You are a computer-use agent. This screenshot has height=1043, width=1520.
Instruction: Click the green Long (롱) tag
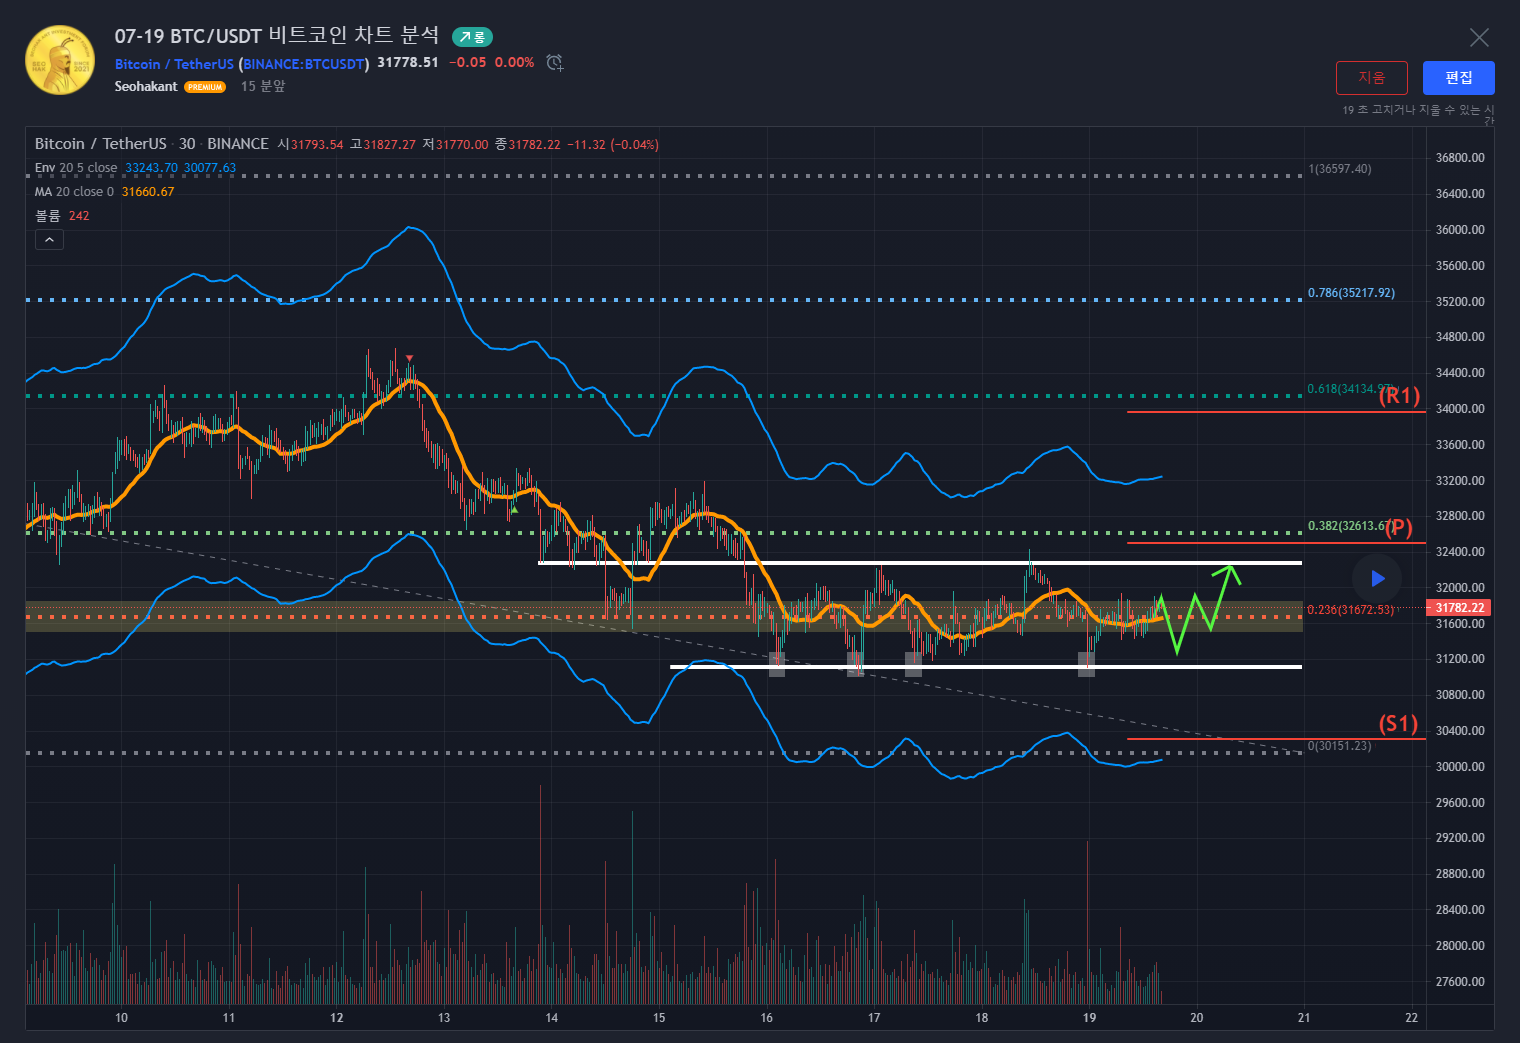(472, 37)
